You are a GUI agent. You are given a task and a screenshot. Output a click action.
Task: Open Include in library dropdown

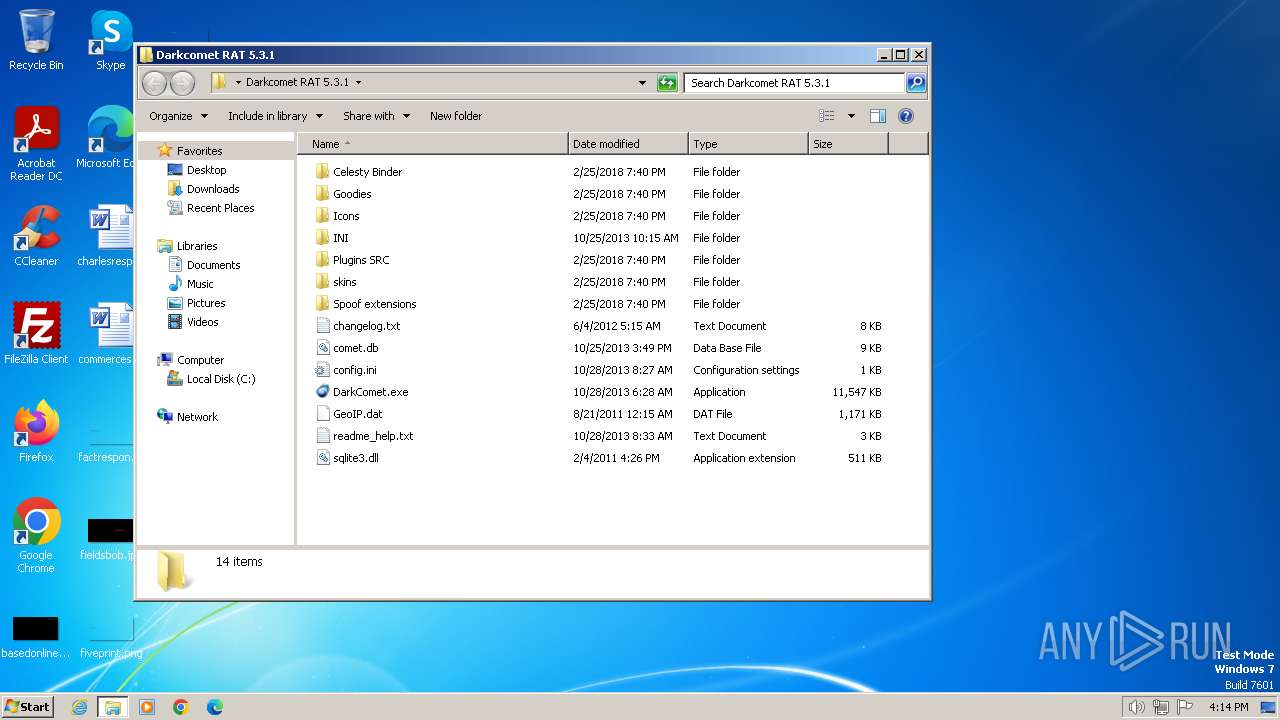pyautogui.click(x=275, y=116)
